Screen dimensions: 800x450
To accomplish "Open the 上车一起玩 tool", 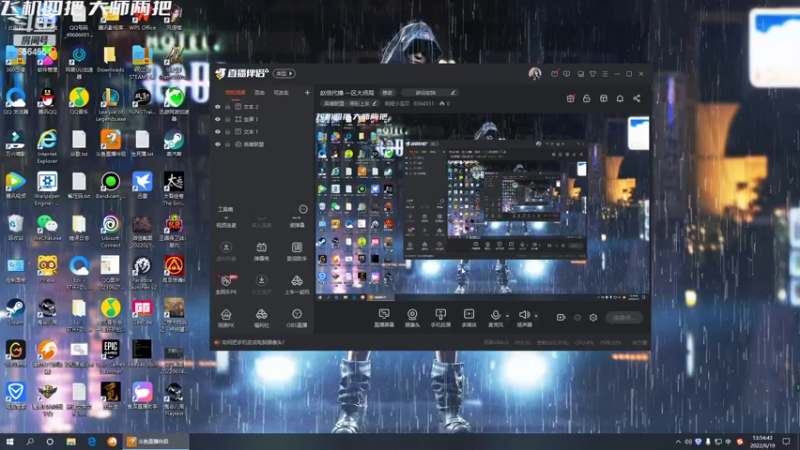I will coord(297,285).
